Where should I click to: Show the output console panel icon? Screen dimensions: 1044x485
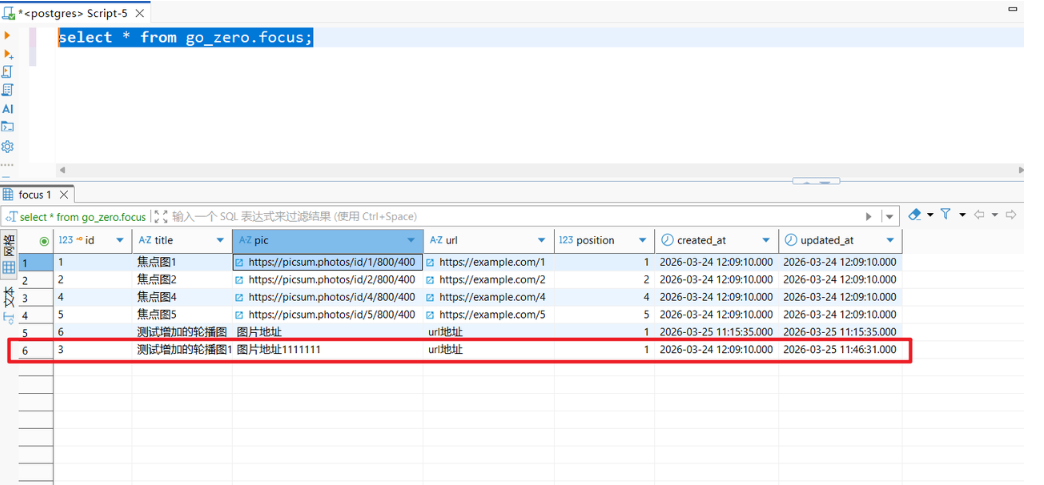[x=8, y=127]
